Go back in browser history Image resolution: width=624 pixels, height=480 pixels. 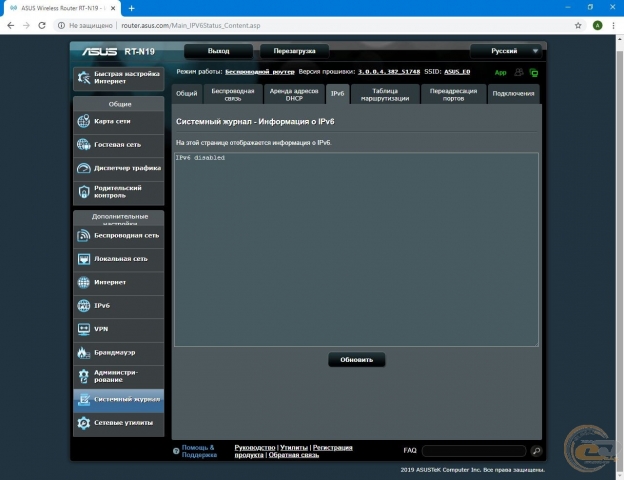tap(11, 25)
